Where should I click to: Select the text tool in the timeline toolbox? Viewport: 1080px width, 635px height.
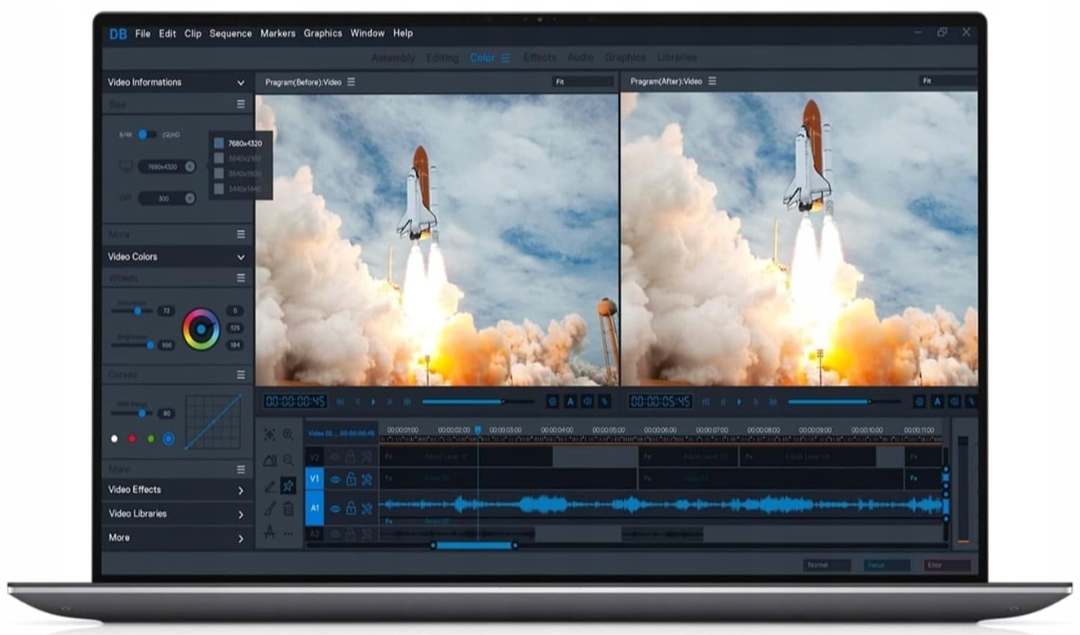point(270,533)
